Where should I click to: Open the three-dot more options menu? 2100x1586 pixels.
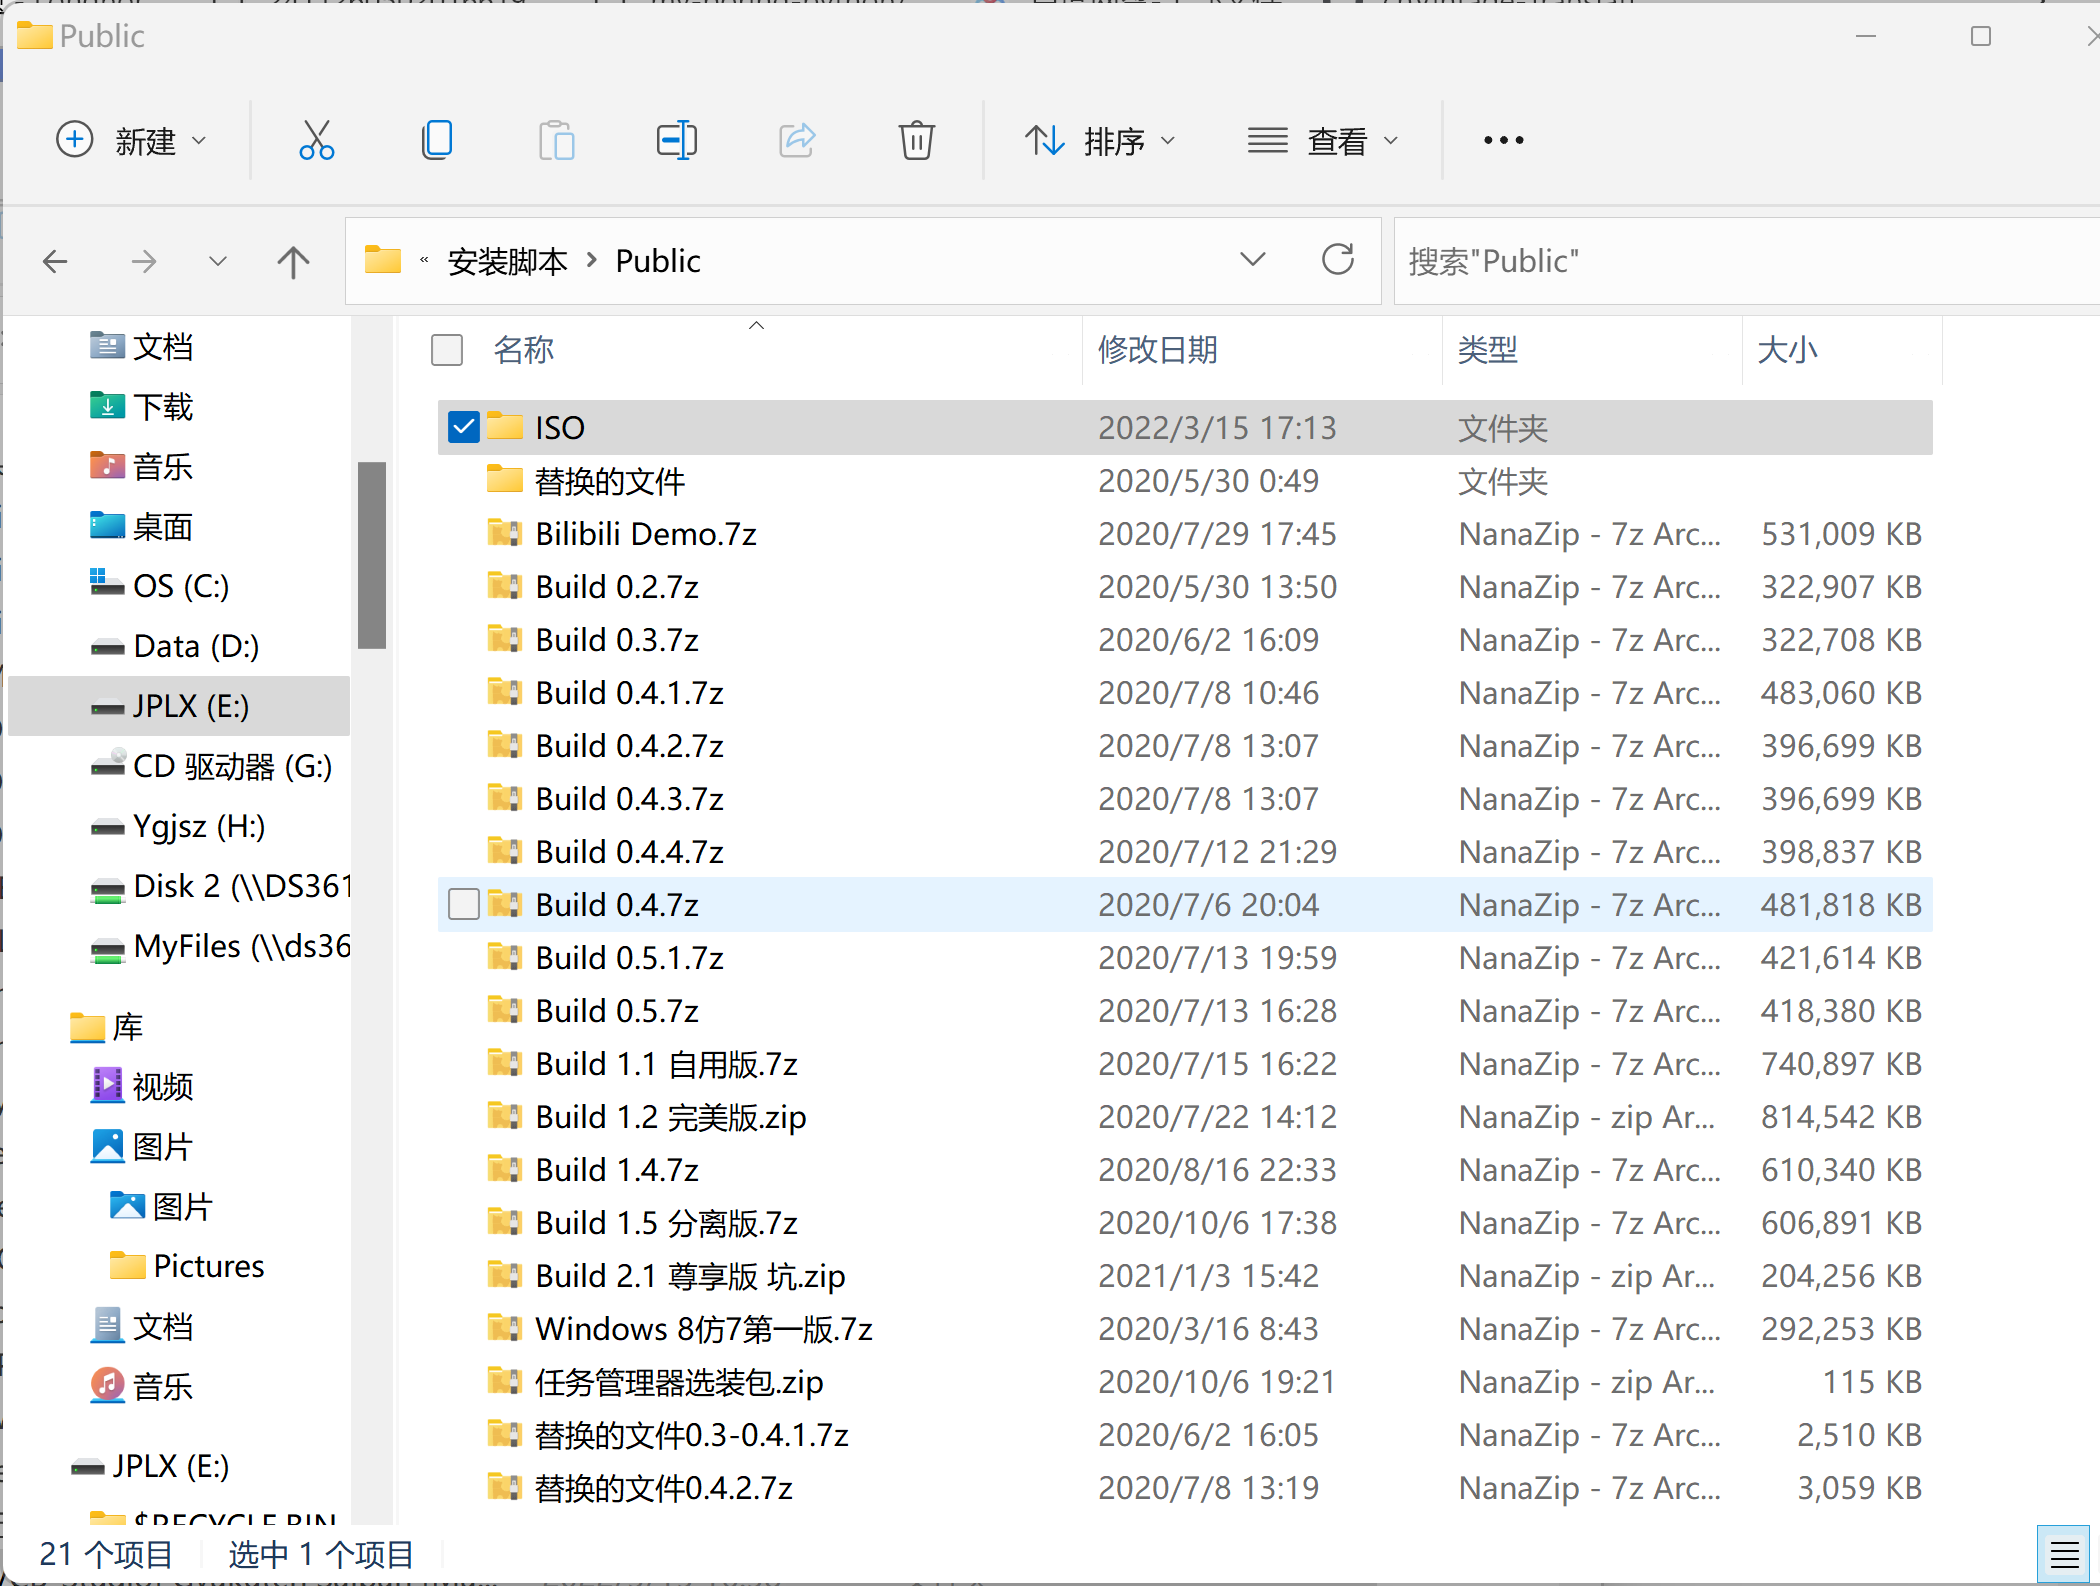point(1503,141)
